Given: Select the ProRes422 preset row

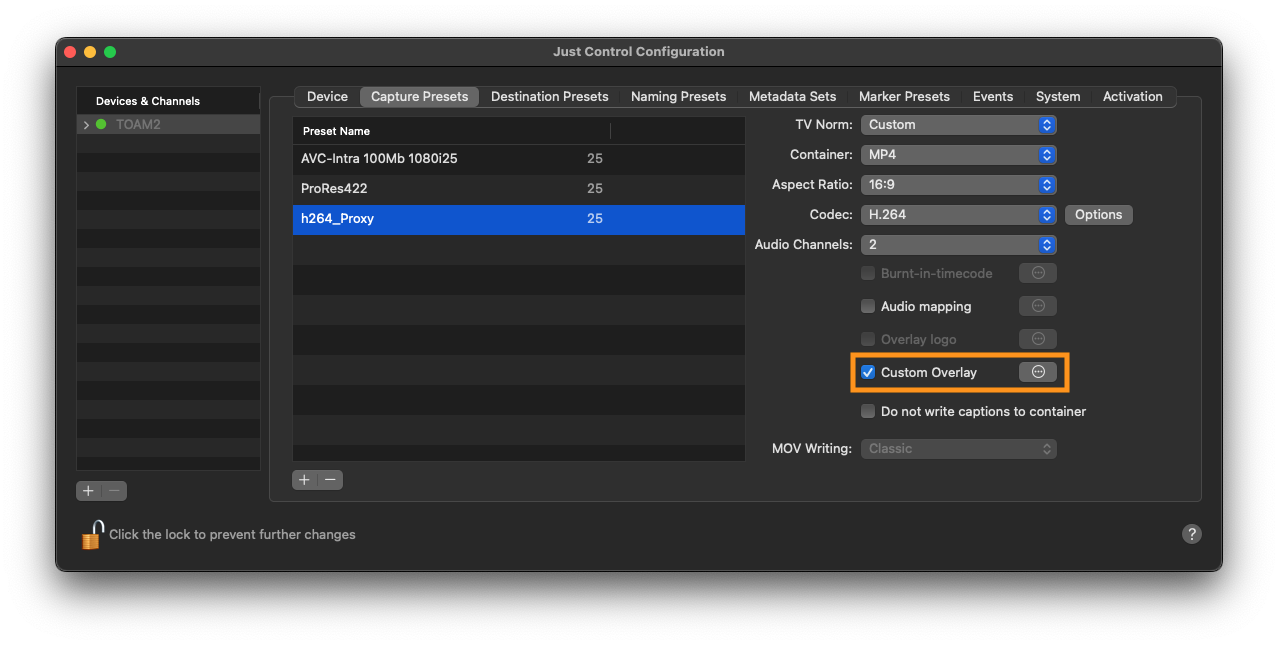Looking at the screenshot, I should pos(518,189).
